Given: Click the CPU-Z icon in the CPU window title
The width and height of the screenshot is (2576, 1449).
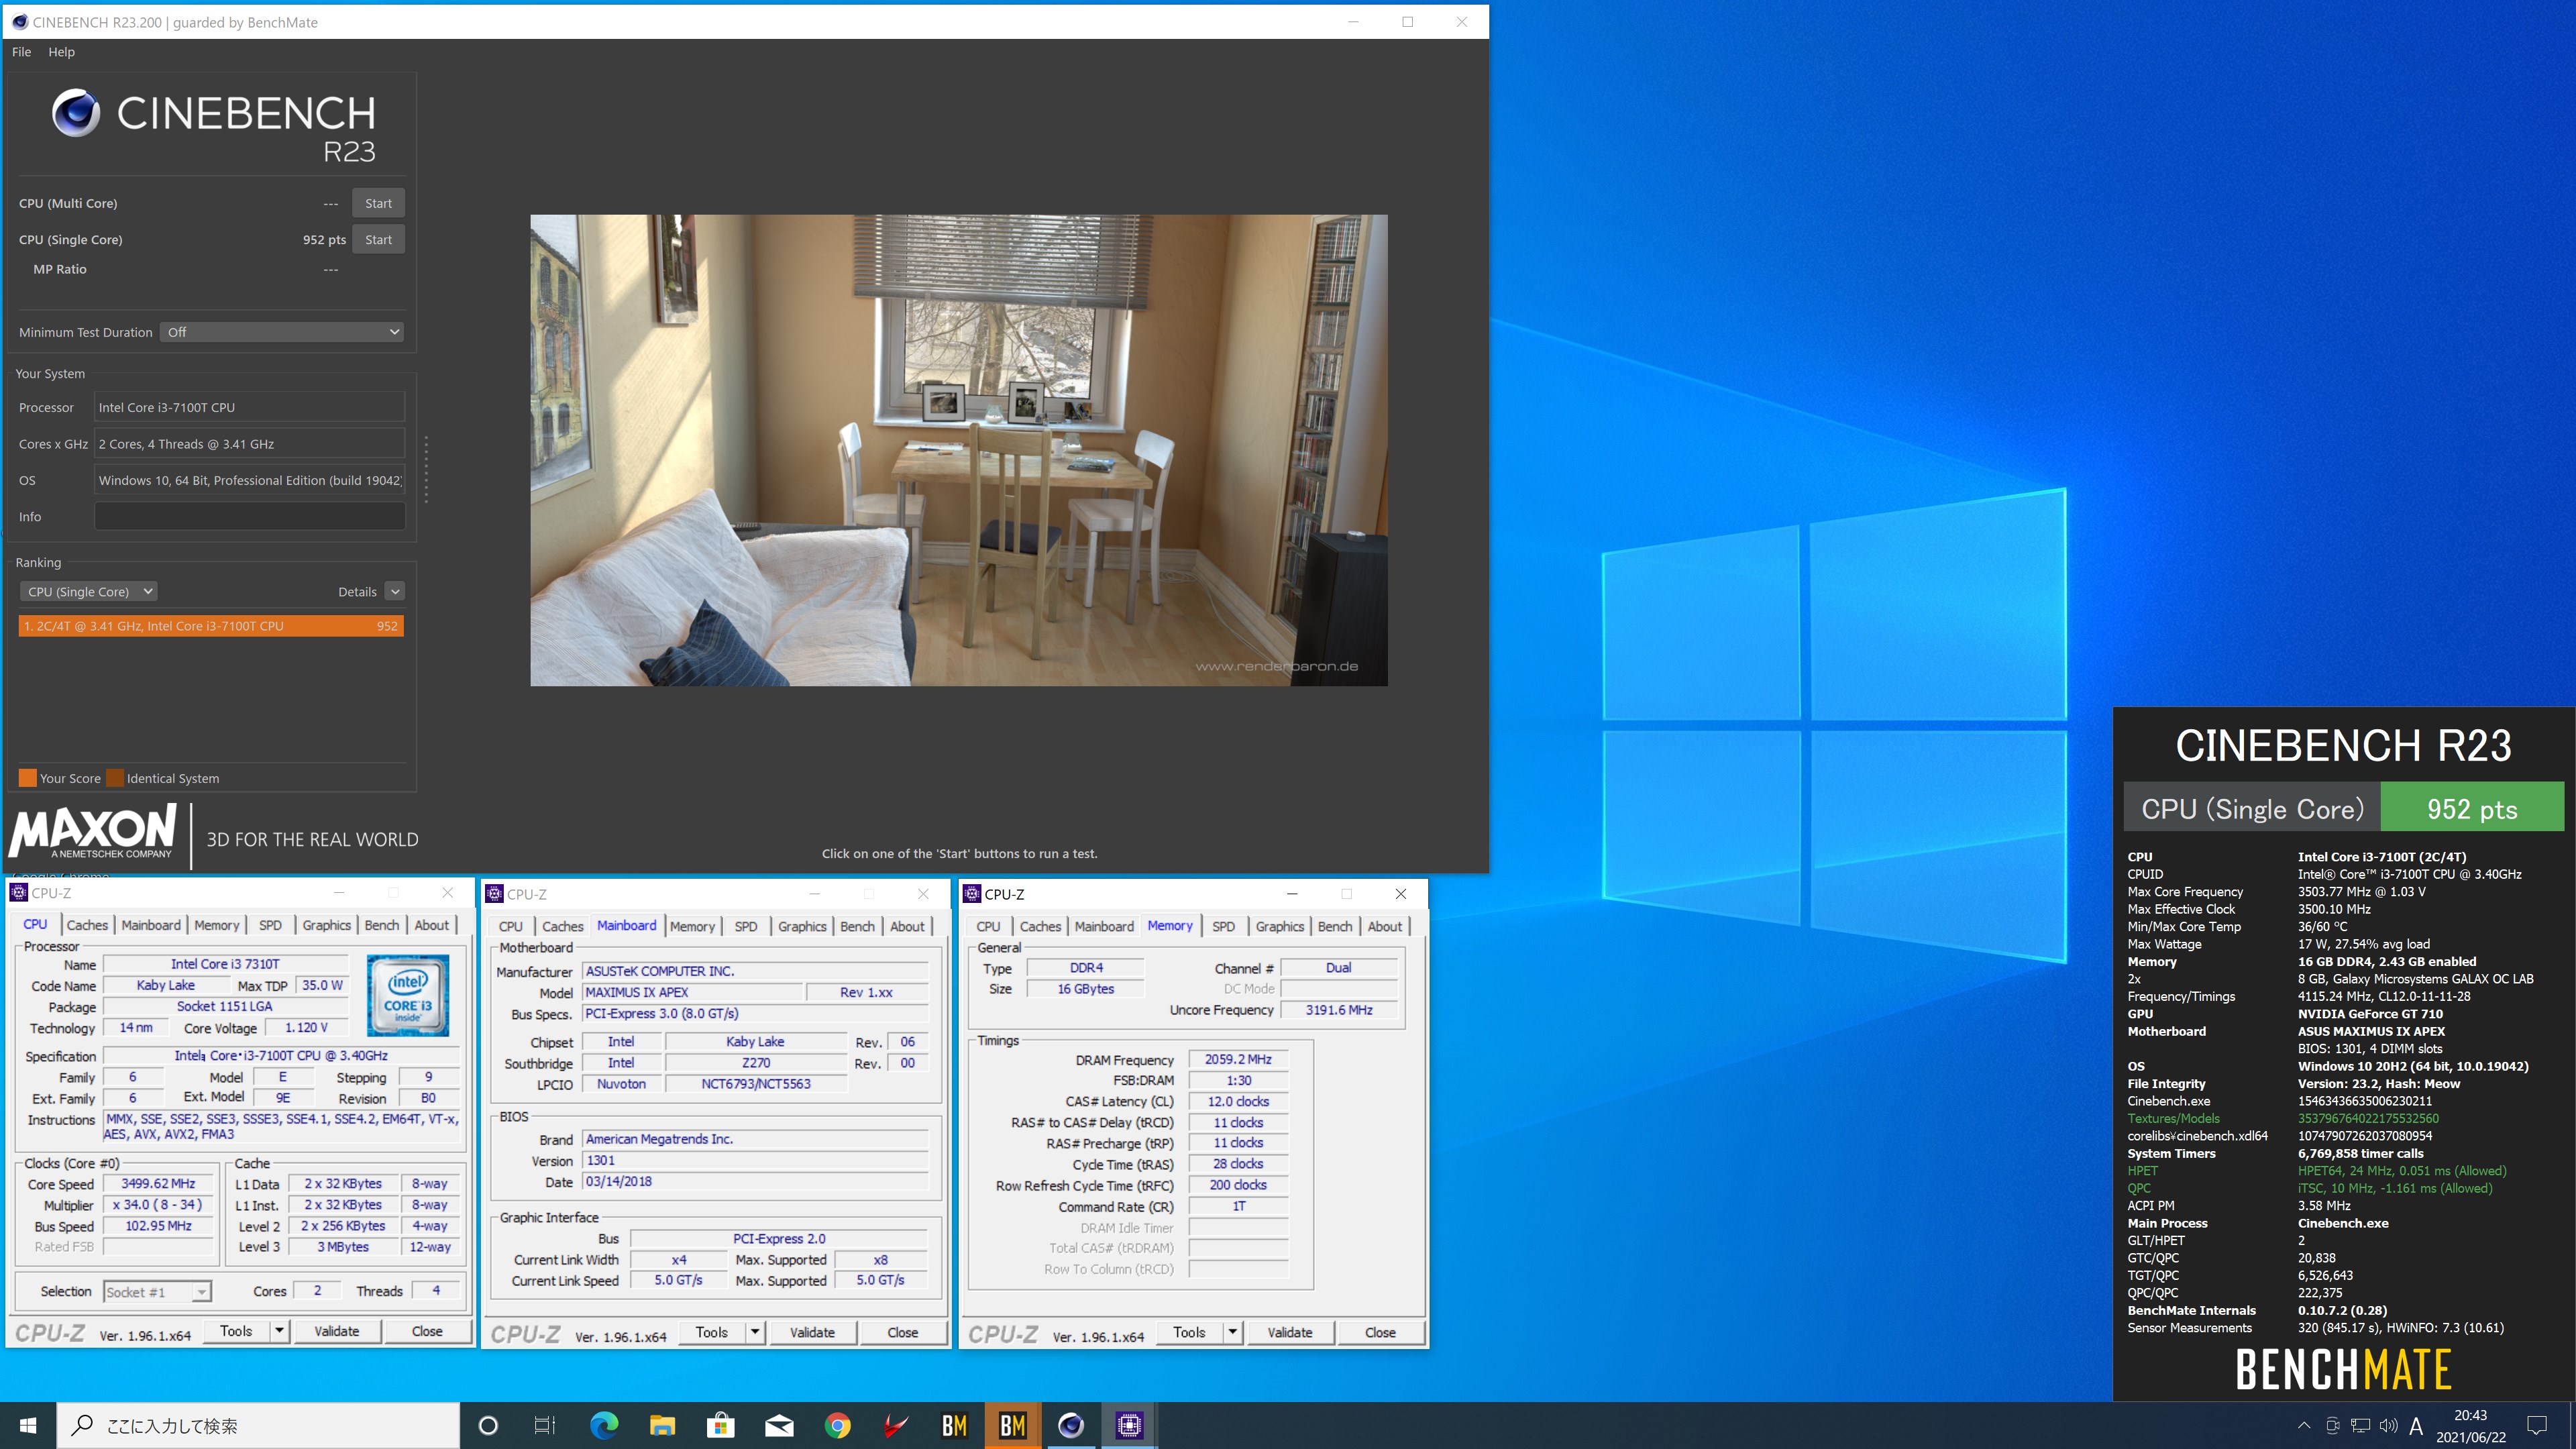Looking at the screenshot, I should (18, 893).
